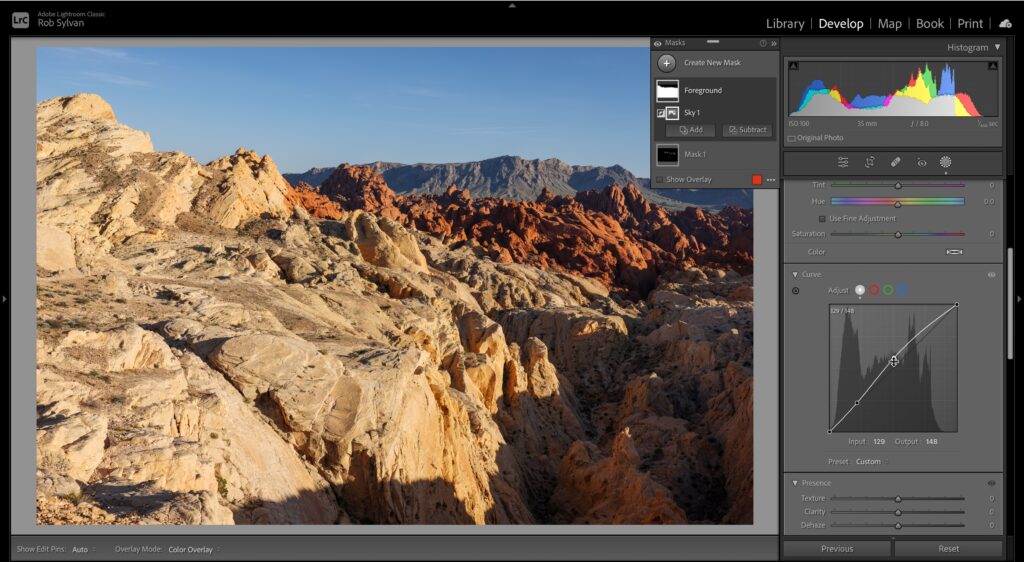Click the plus icon to create new mask

(667, 63)
